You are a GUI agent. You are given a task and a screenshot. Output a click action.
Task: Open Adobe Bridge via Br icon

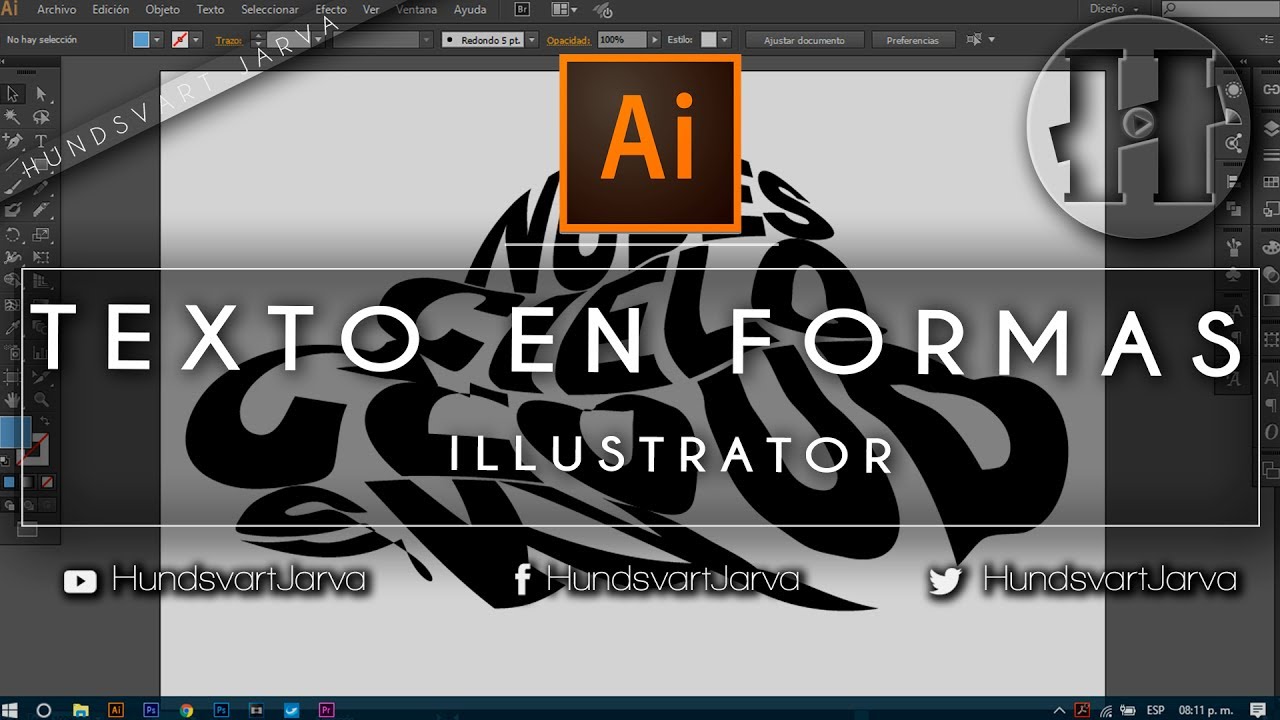click(522, 10)
